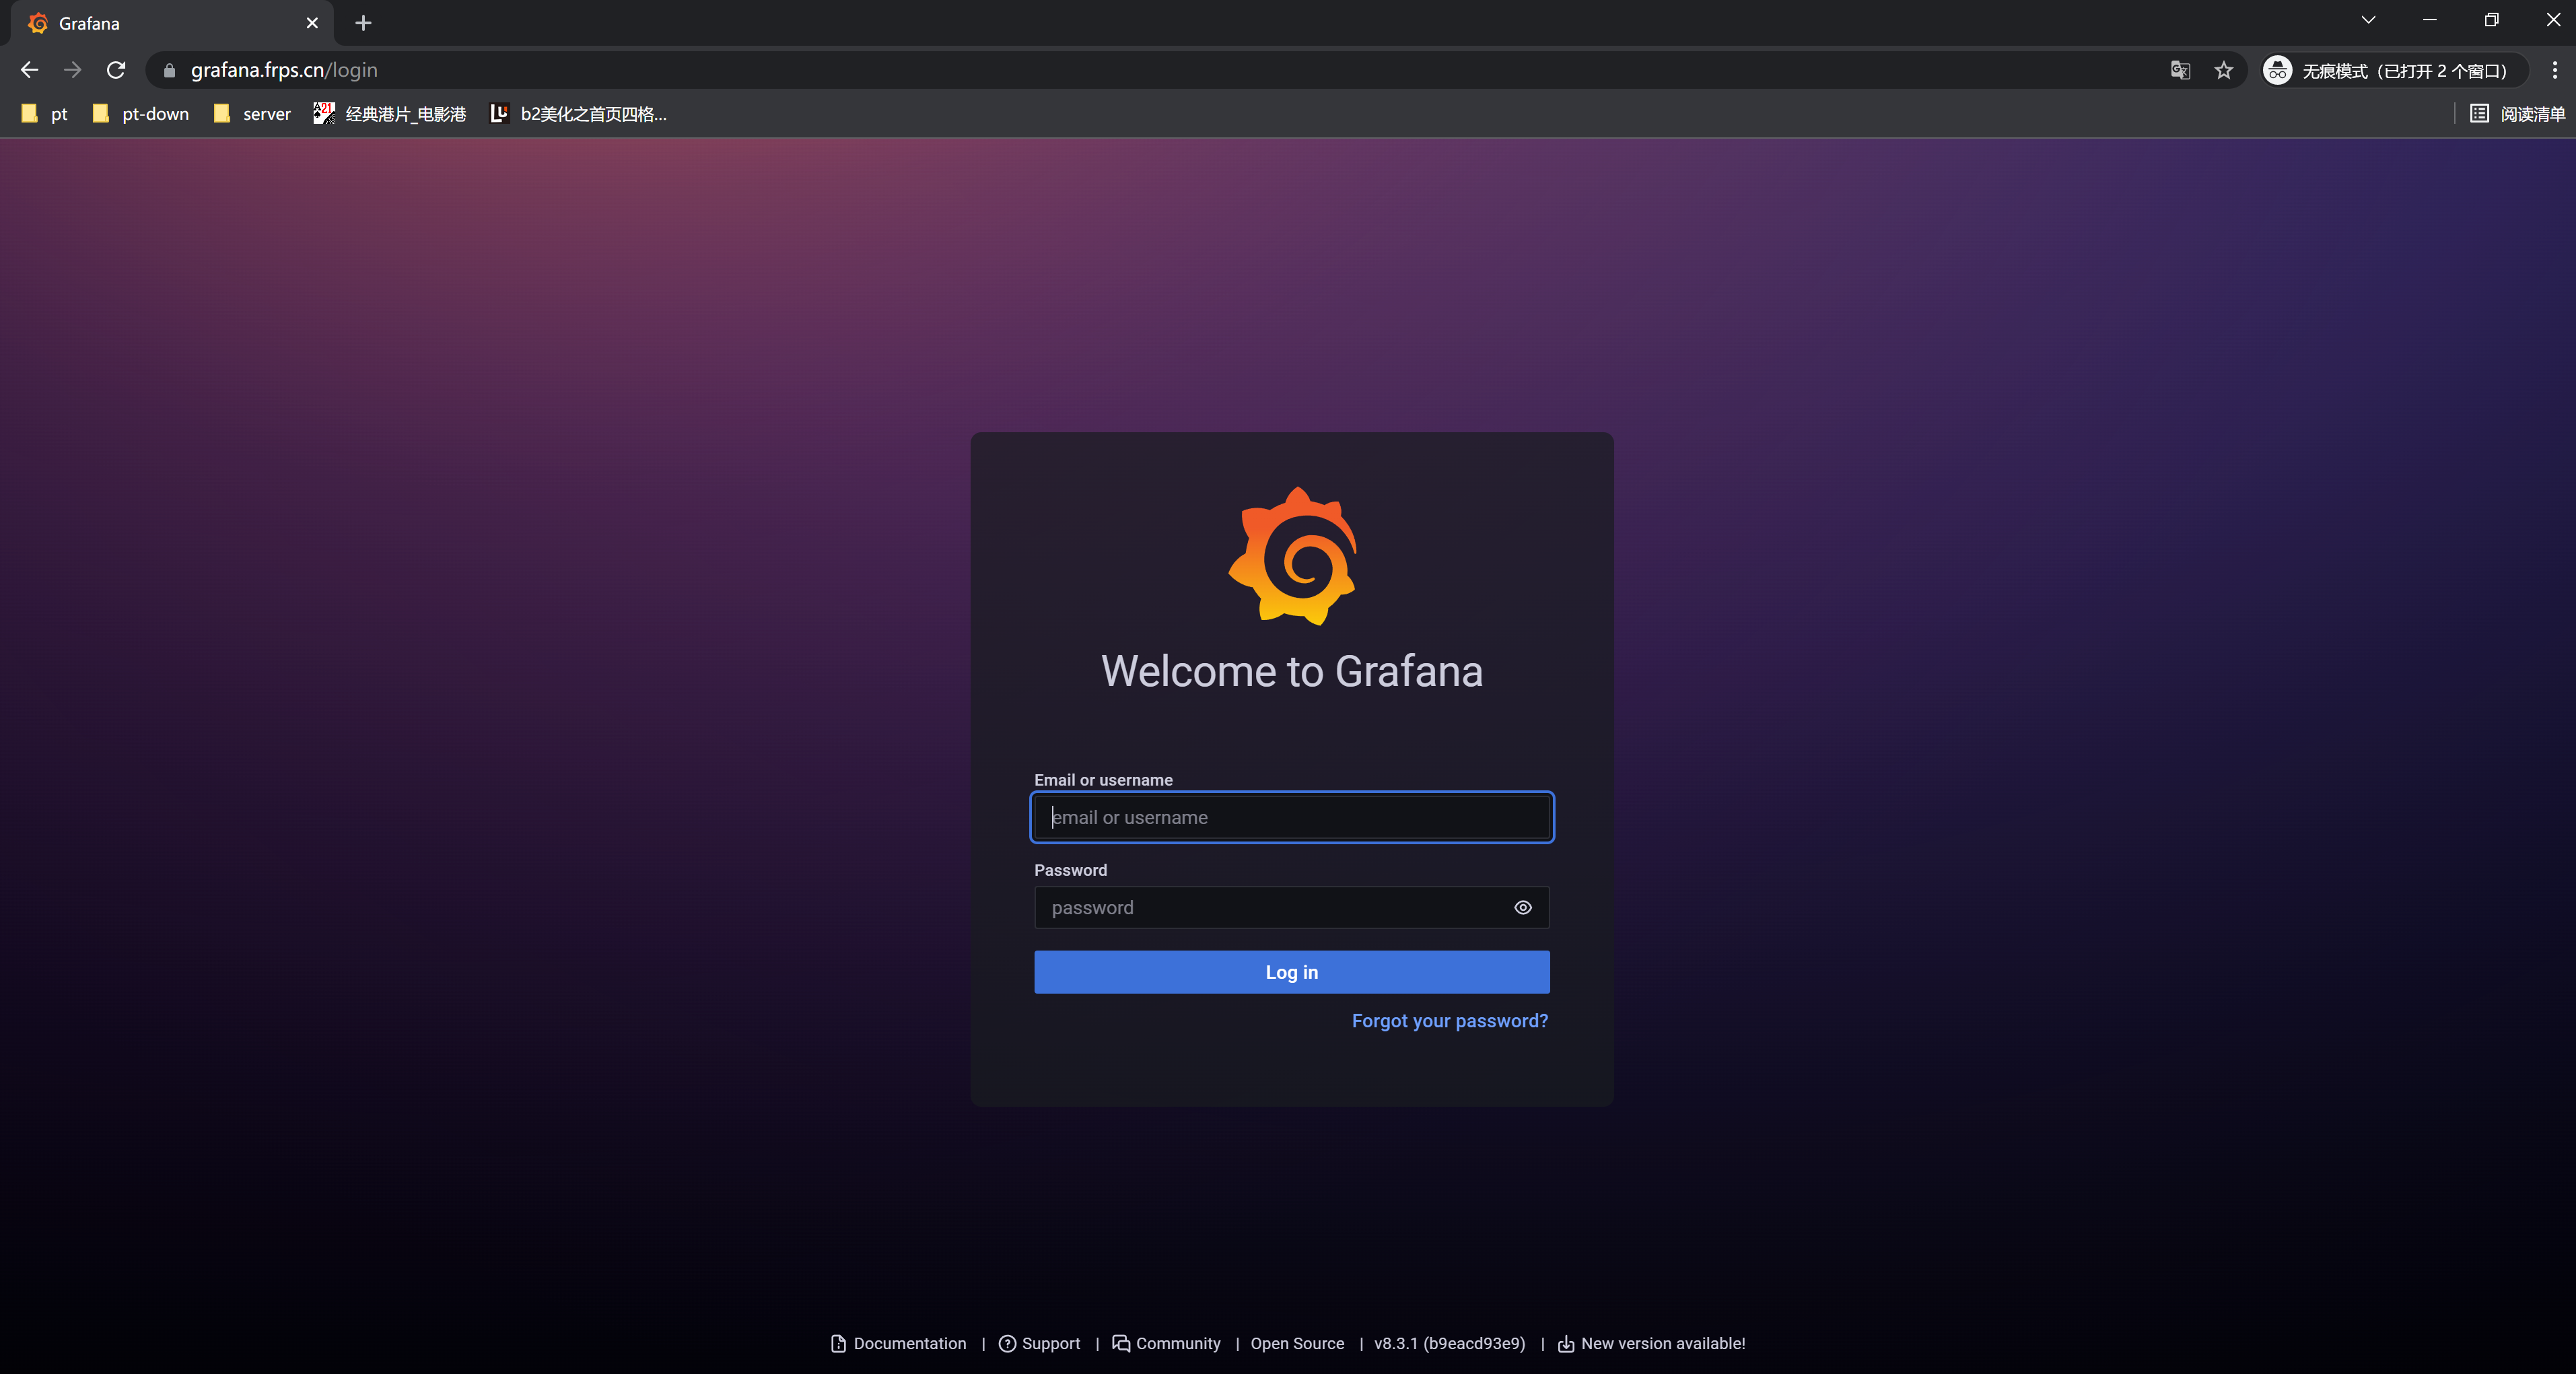Open the pt-down bookmark folder
The image size is (2576, 1374).
coord(140,114)
